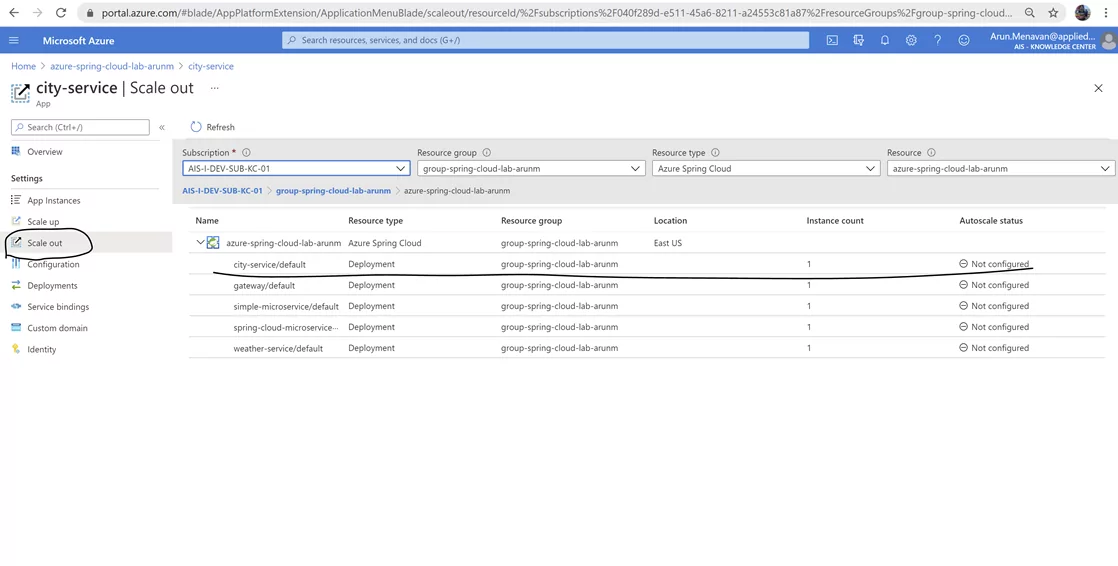Open the Subscription dropdown

pyautogui.click(x=296, y=169)
